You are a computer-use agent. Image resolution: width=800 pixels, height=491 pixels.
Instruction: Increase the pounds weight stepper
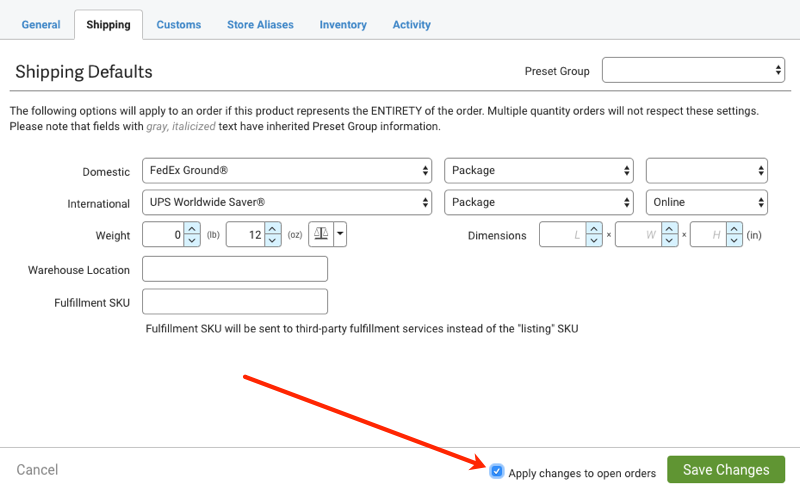tap(192, 229)
